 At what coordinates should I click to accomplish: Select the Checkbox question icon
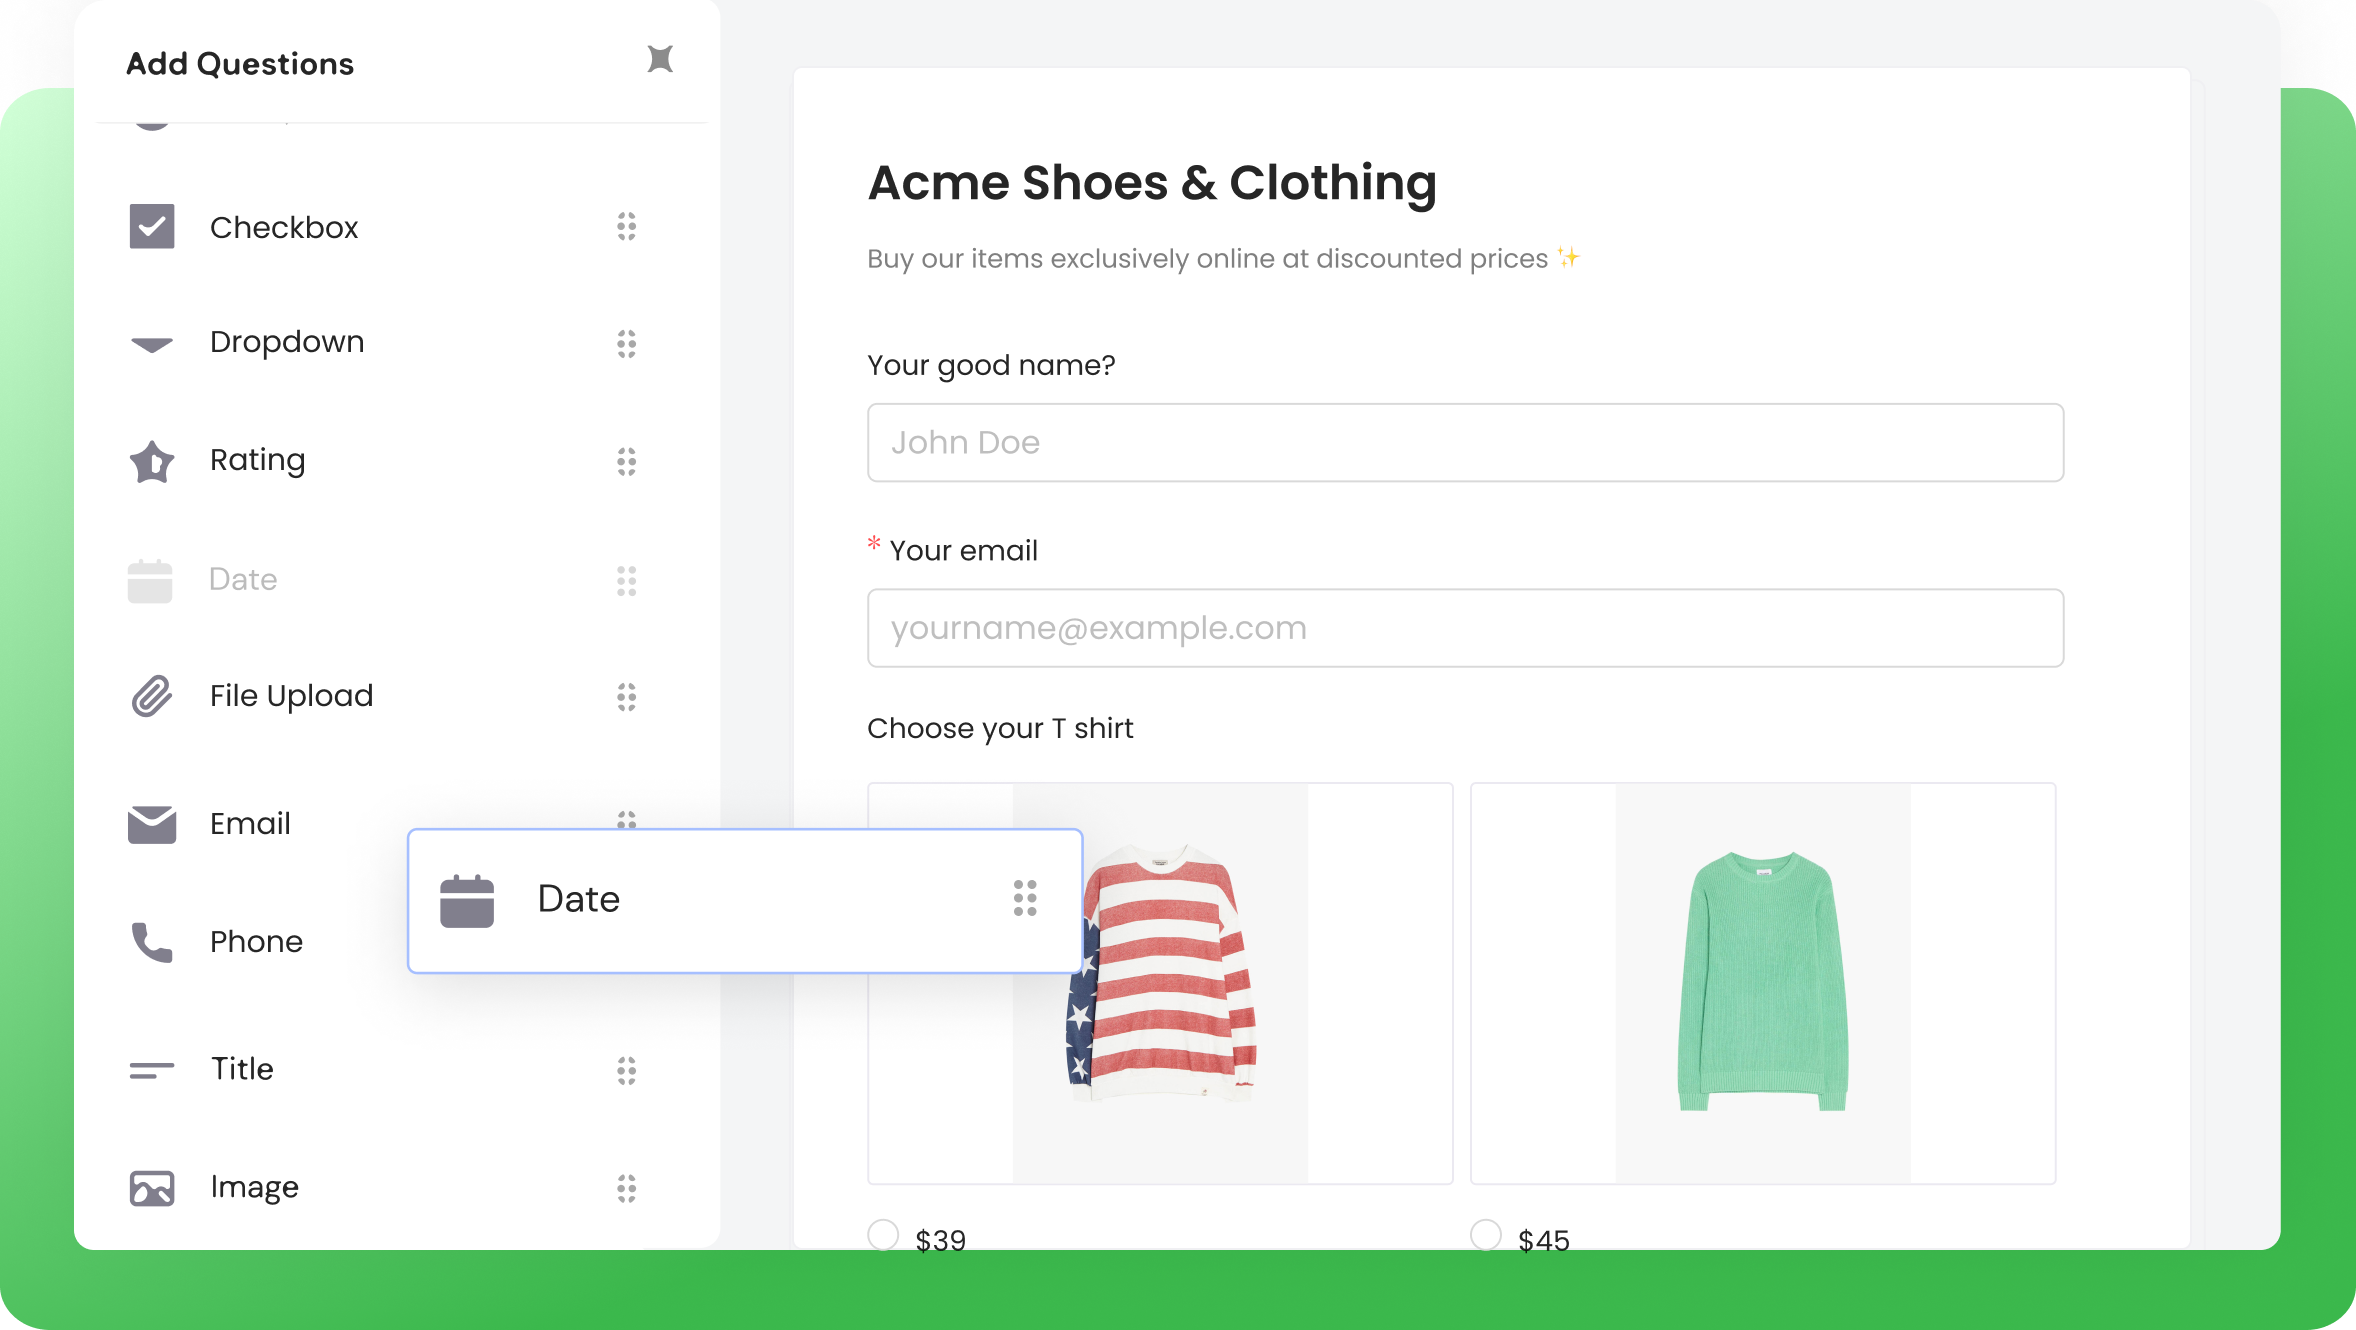pyautogui.click(x=151, y=226)
